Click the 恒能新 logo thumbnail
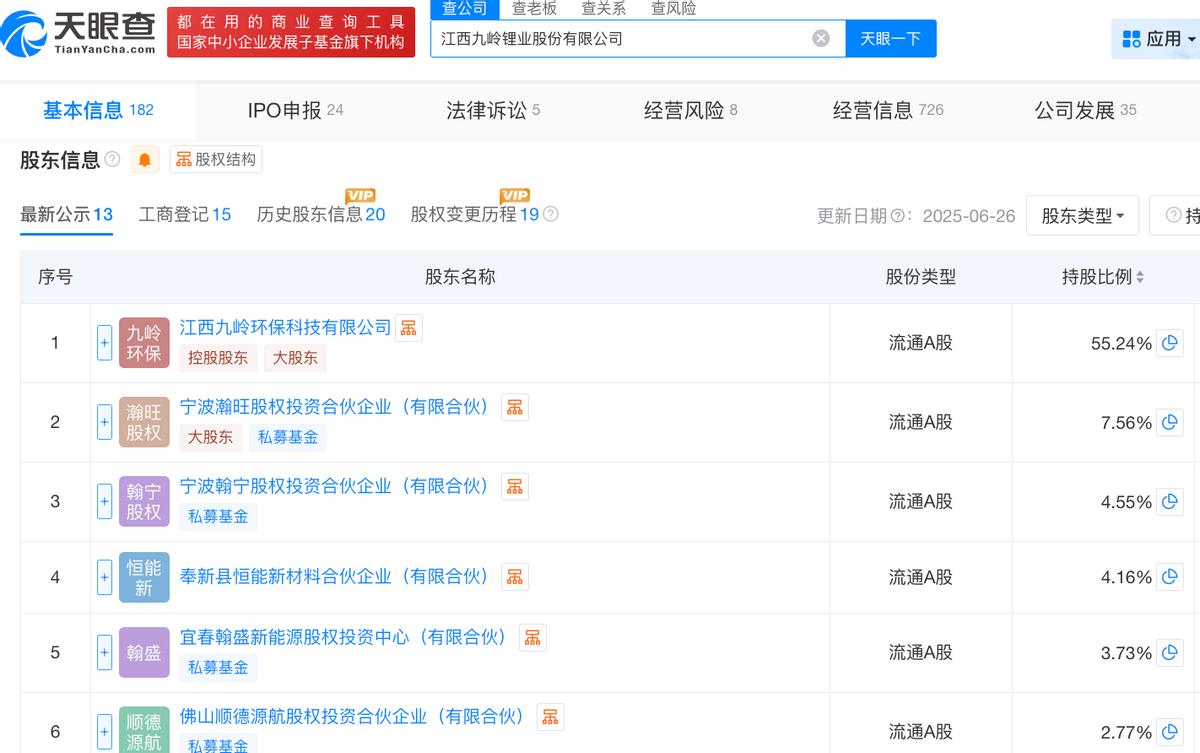 (x=144, y=577)
